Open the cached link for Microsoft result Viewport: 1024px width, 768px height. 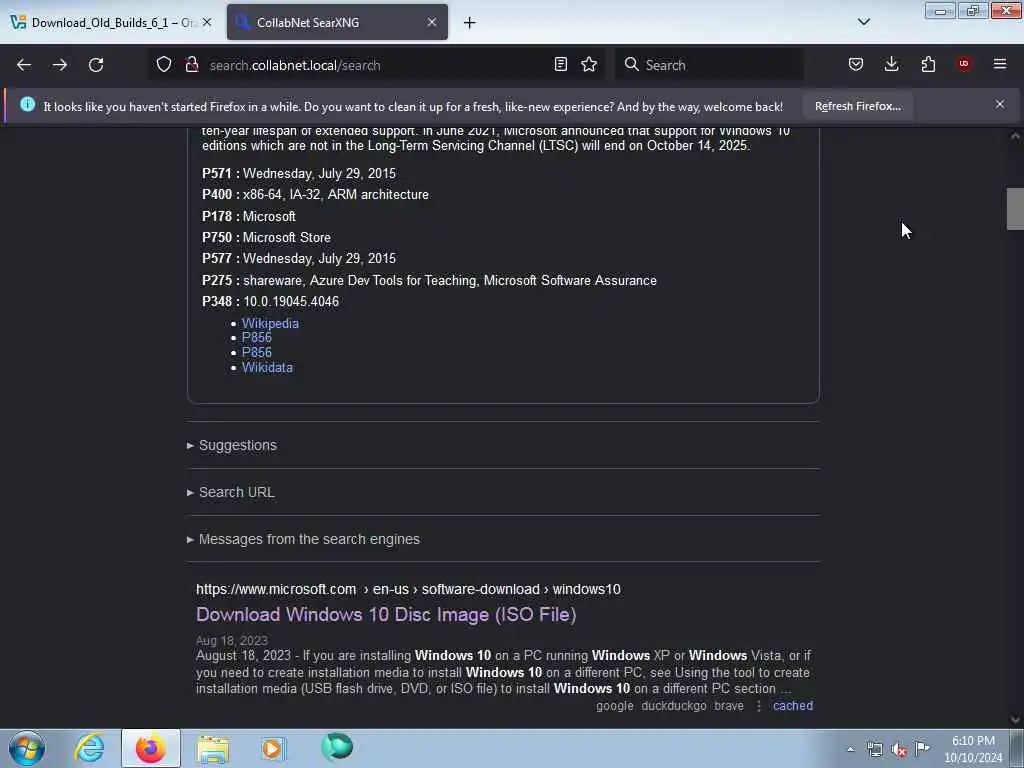point(793,706)
